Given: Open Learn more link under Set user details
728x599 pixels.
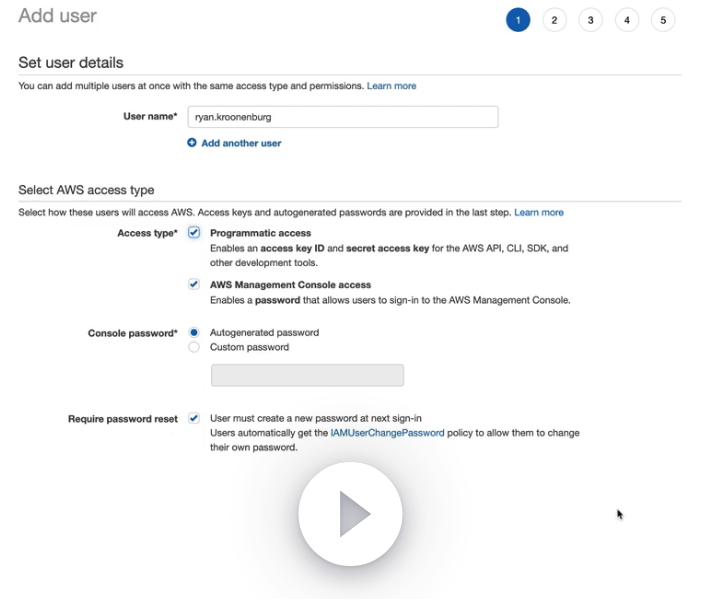Looking at the screenshot, I should [x=391, y=86].
